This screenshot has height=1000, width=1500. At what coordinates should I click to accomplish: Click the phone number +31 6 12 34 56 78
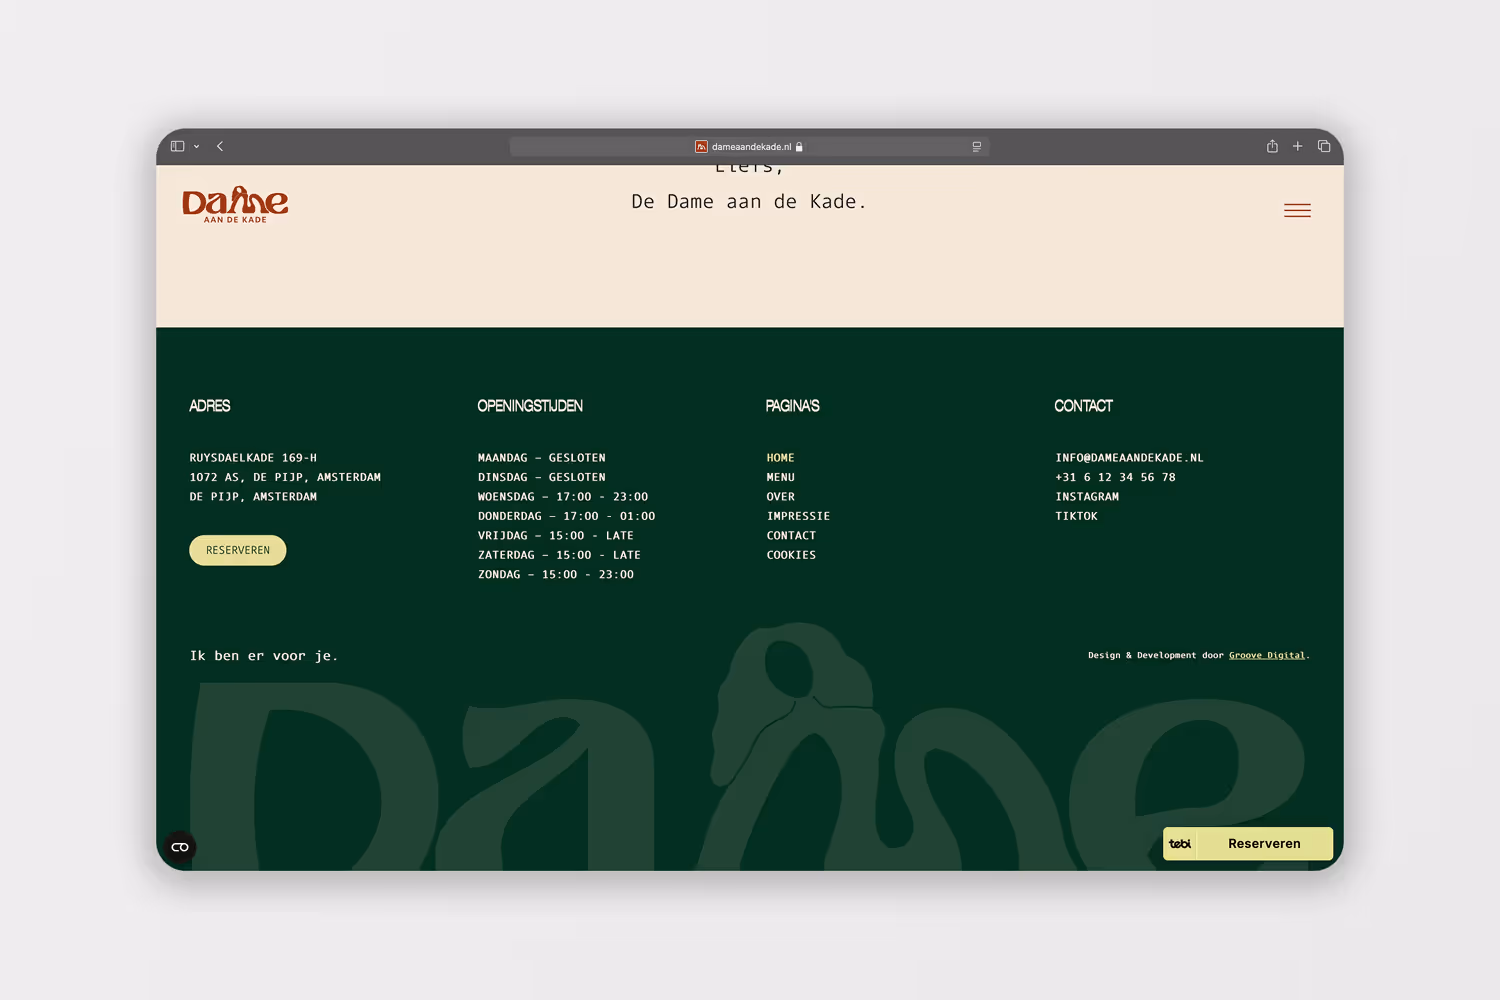[x=1115, y=477]
